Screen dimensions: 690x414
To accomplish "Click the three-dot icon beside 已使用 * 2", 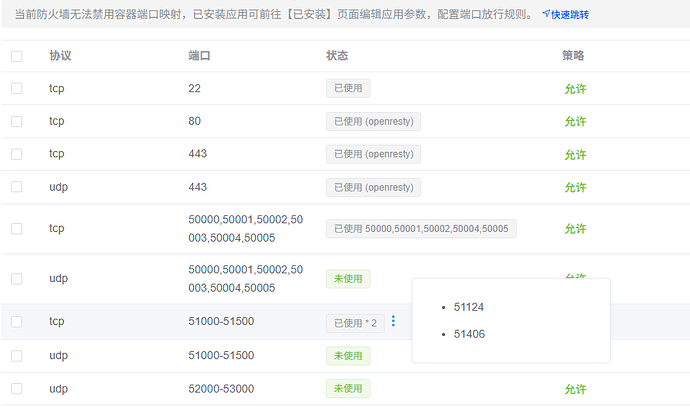I will click(x=393, y=322).
